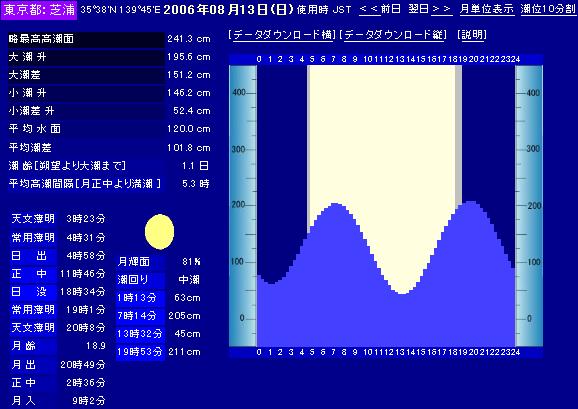Viewport: 578px width, 409px height.
Task: Go to previous day via 前日 link
Action: pyautogui.click(x=380, y=9)
